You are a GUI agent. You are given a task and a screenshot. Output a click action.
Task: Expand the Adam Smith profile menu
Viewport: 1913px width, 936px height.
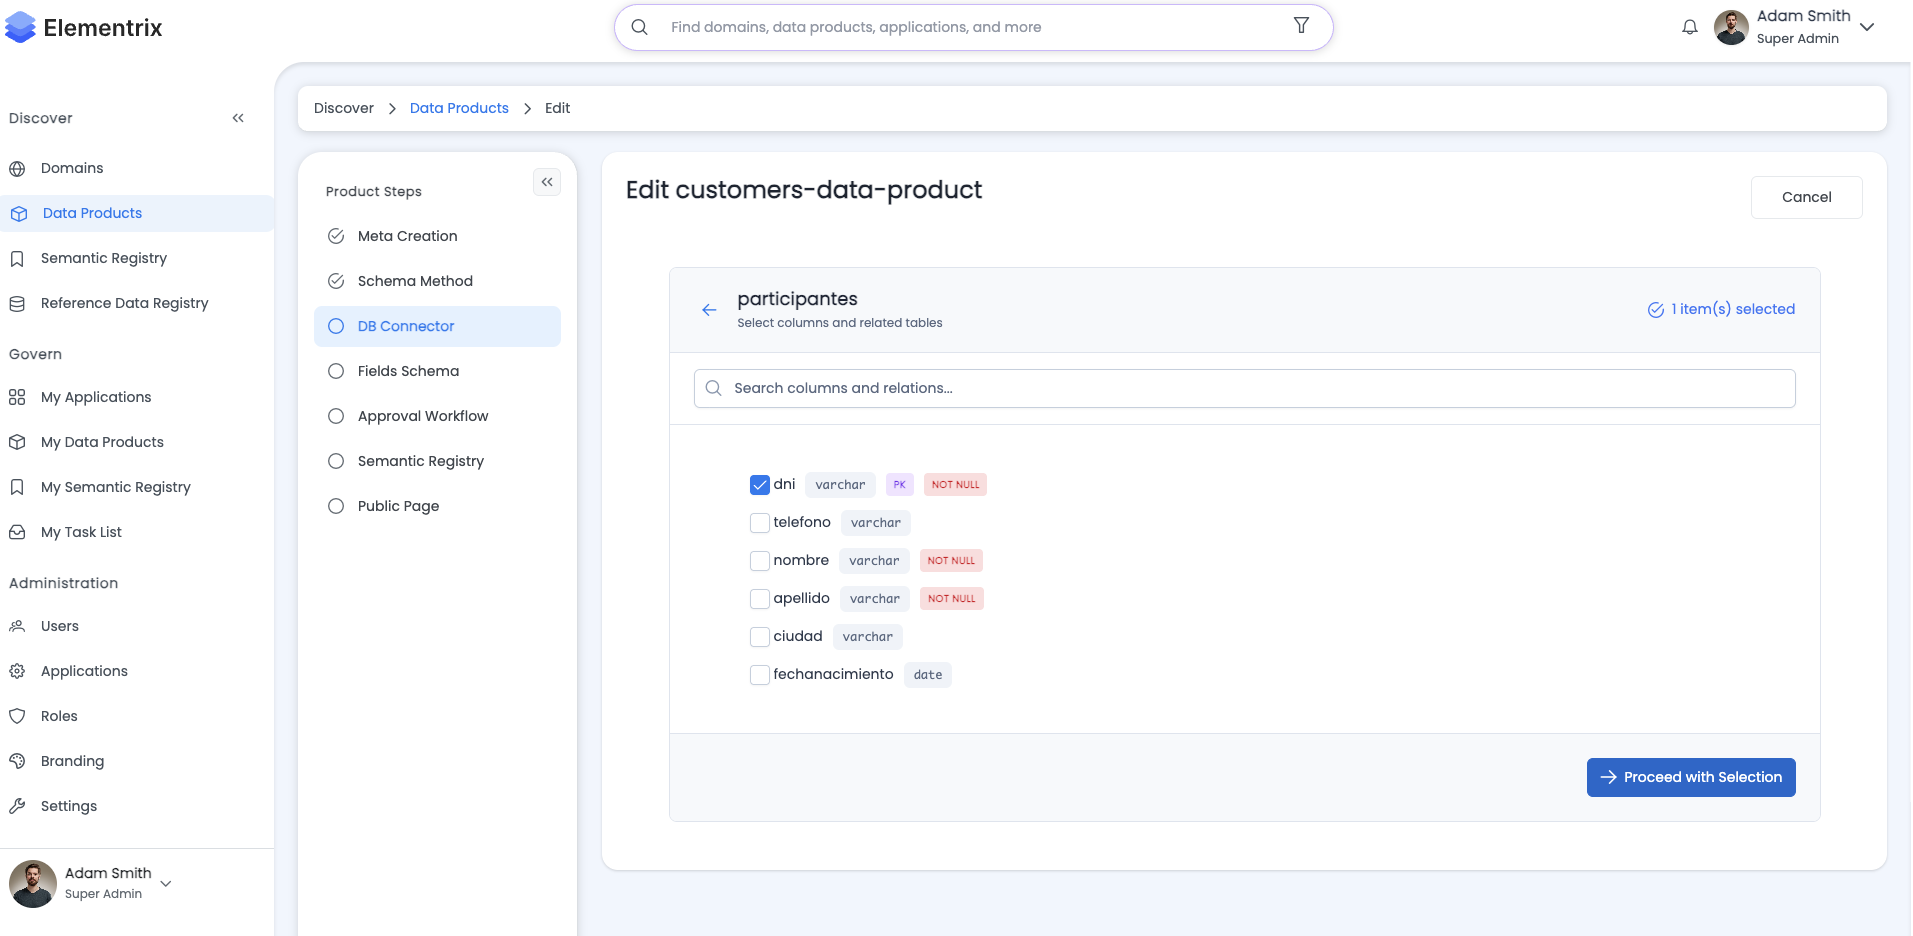point(1868,27)
